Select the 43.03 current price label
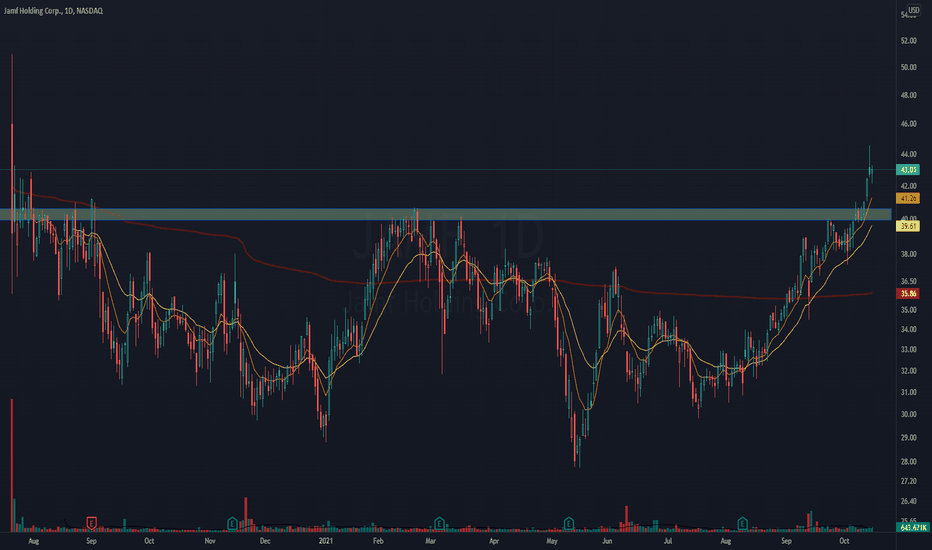The image size is (932, 550). (x=908, y=170)
